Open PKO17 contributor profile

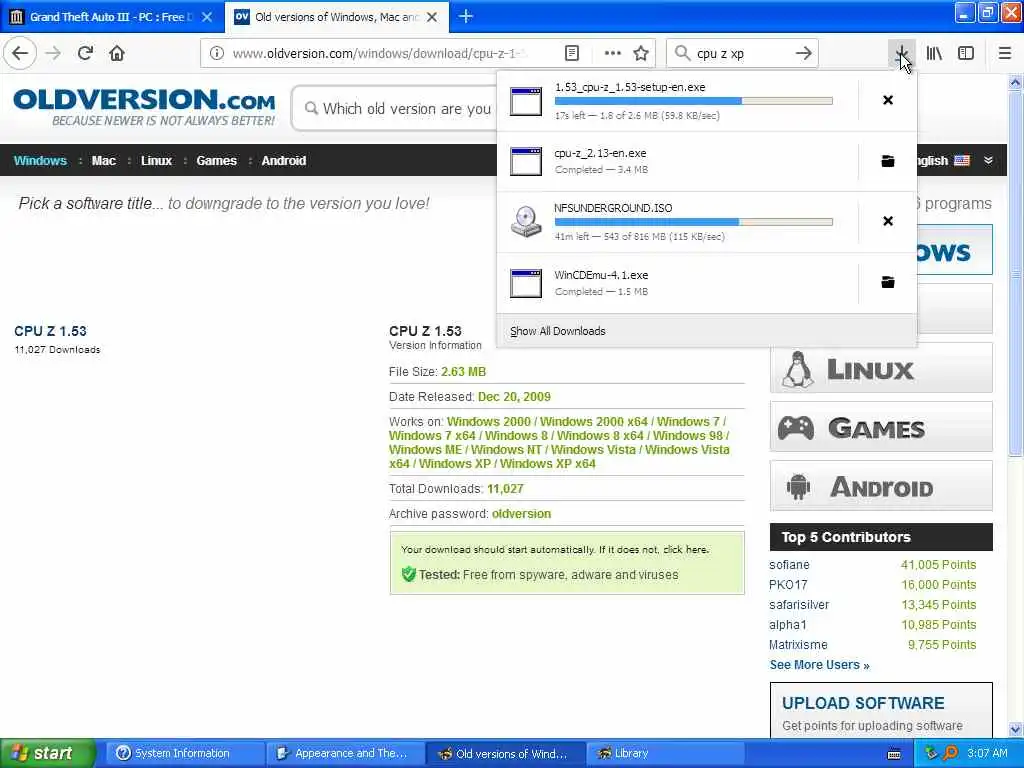tap(788, 584)
